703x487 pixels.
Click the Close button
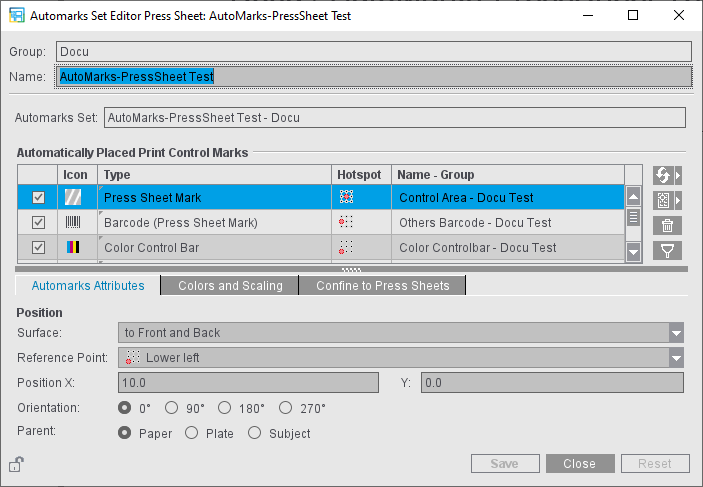580,463
